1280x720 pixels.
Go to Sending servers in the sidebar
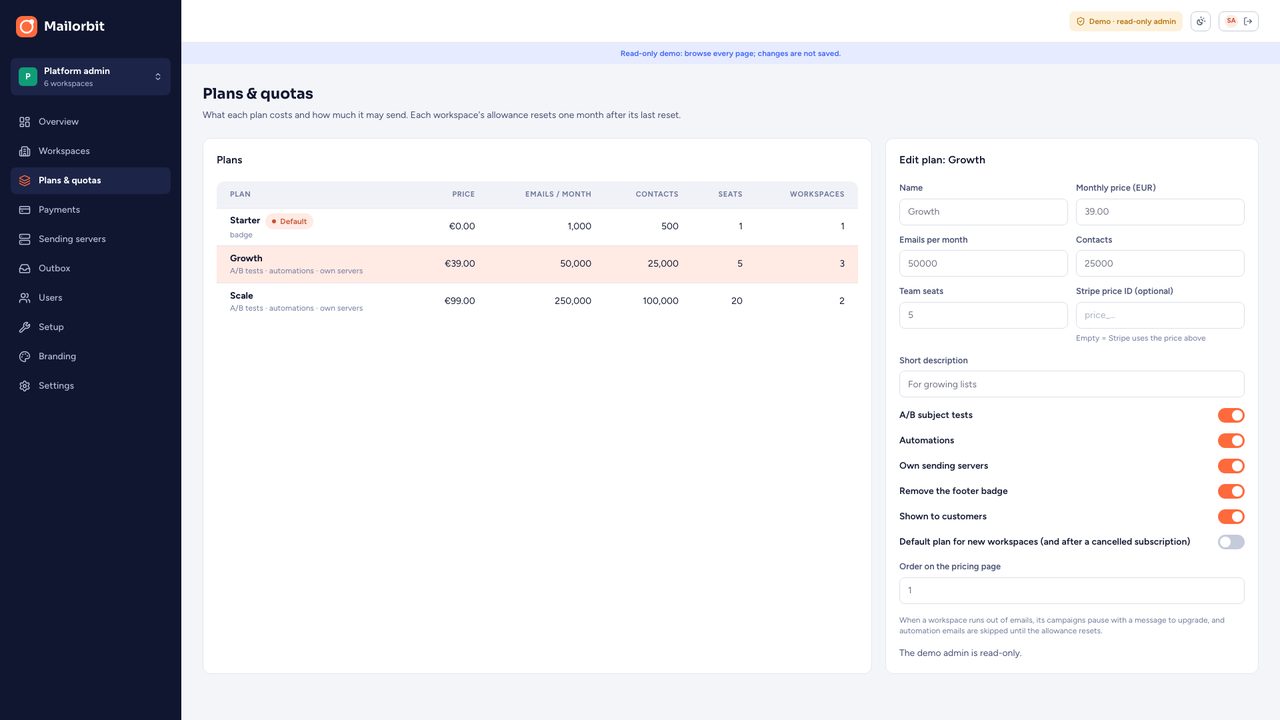(x=91, y=239)
